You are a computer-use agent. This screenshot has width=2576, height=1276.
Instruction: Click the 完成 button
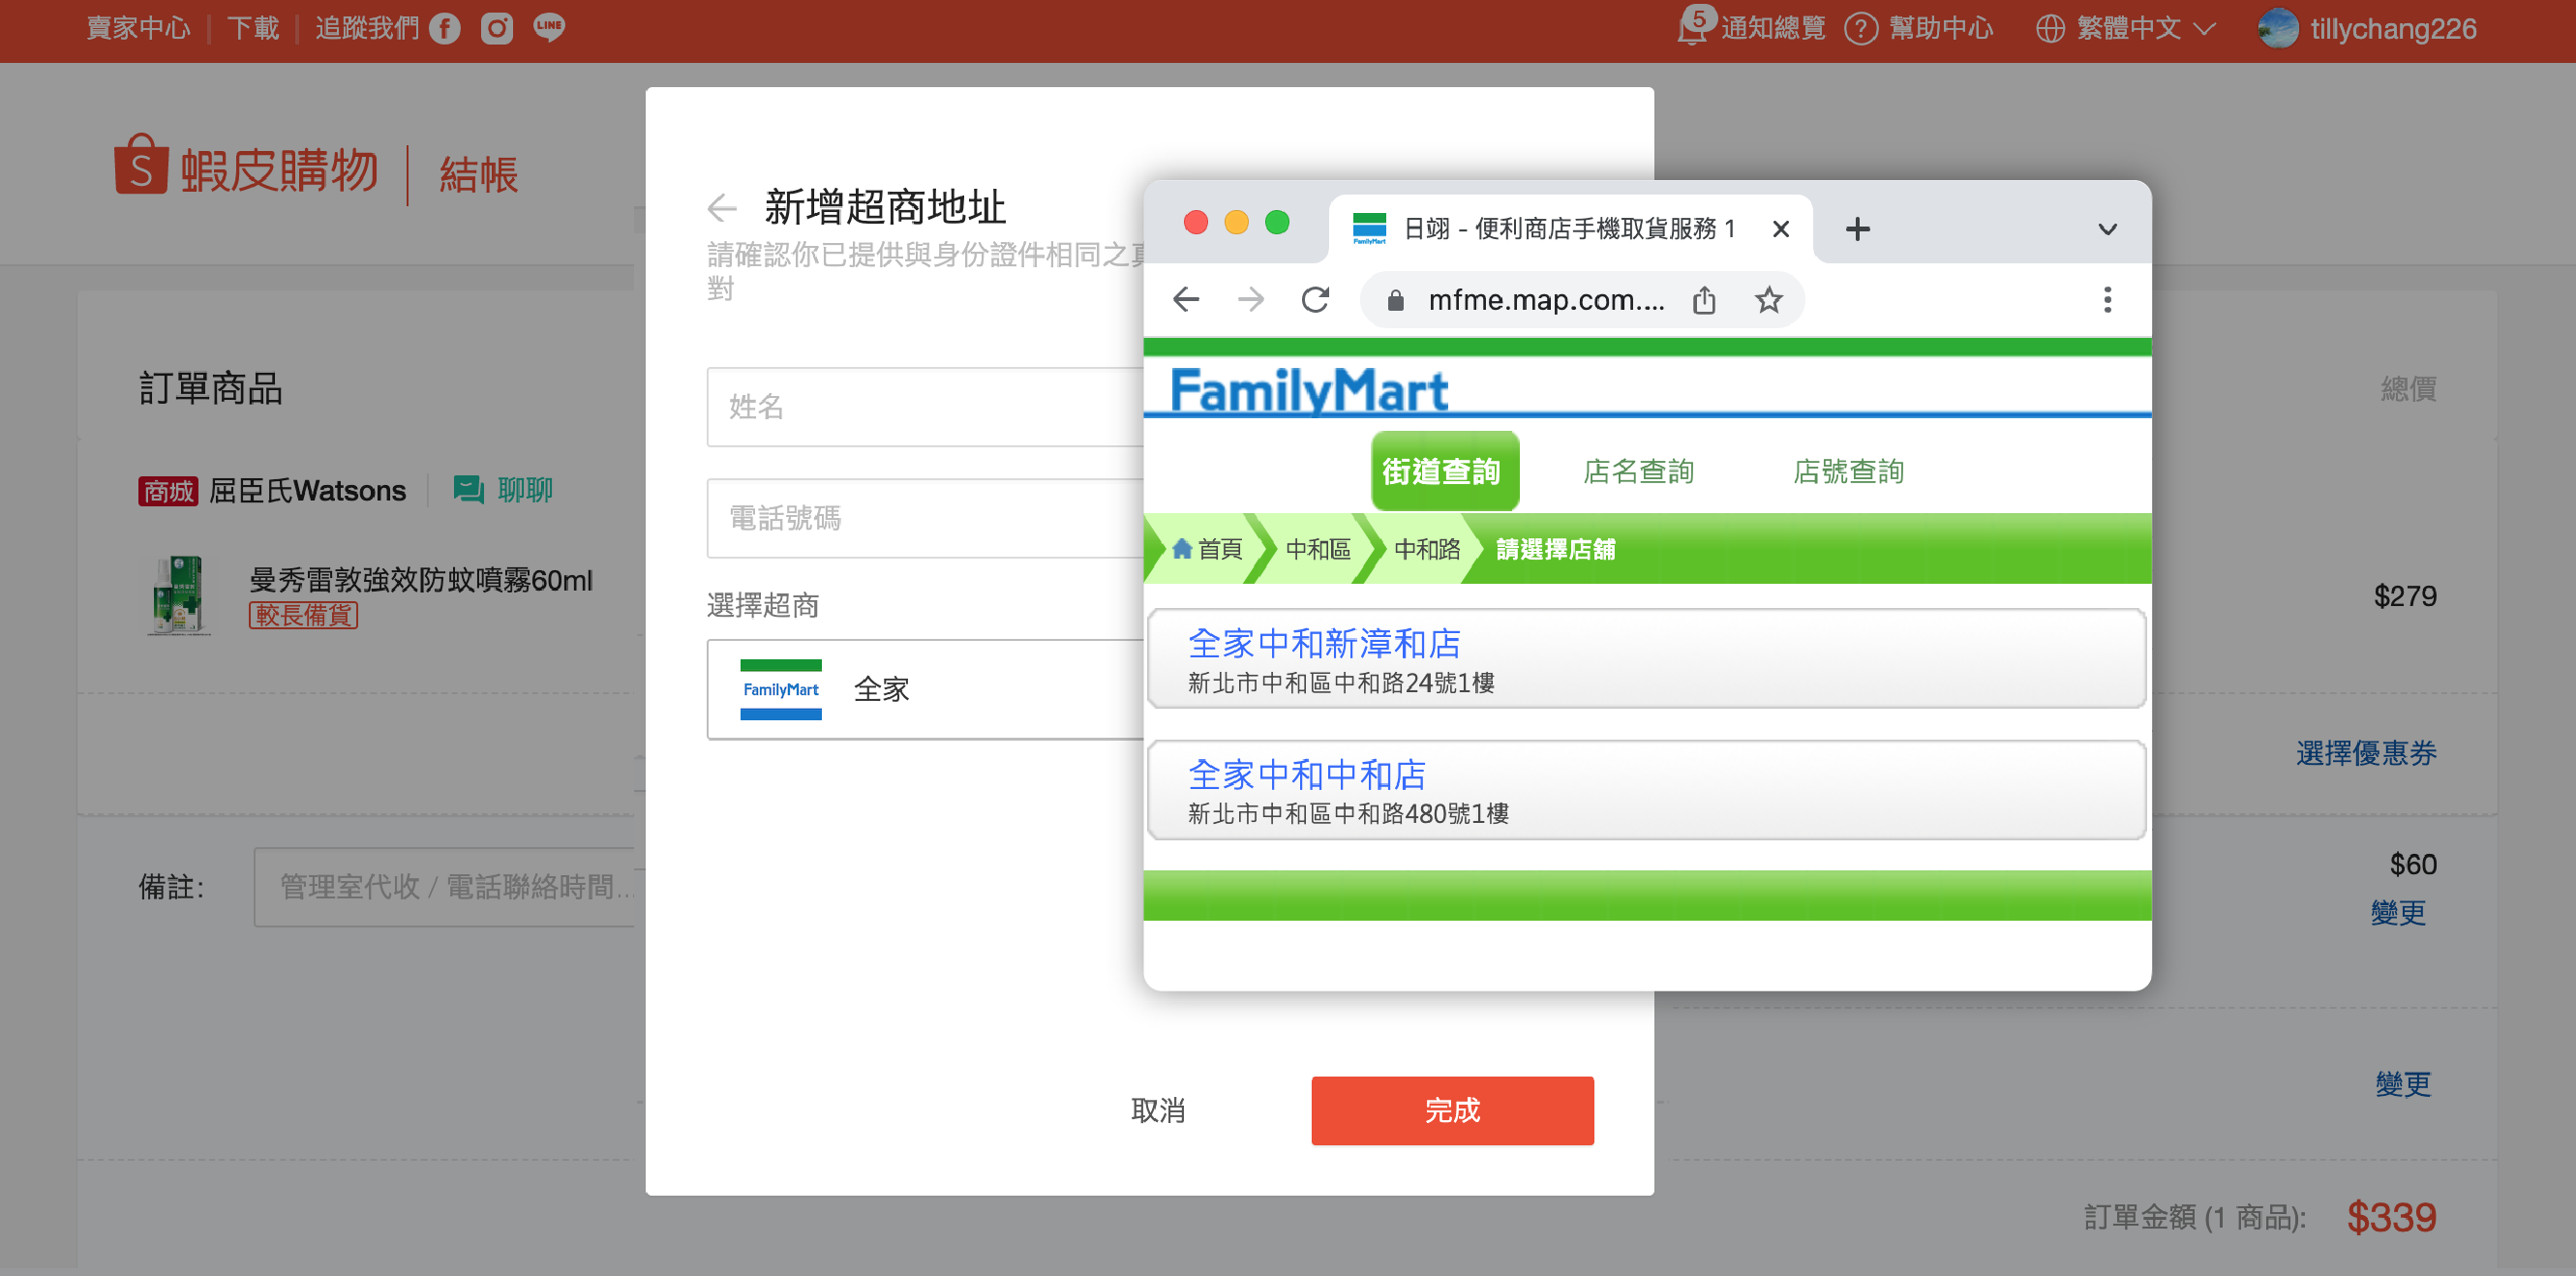click(1452, 1110)
